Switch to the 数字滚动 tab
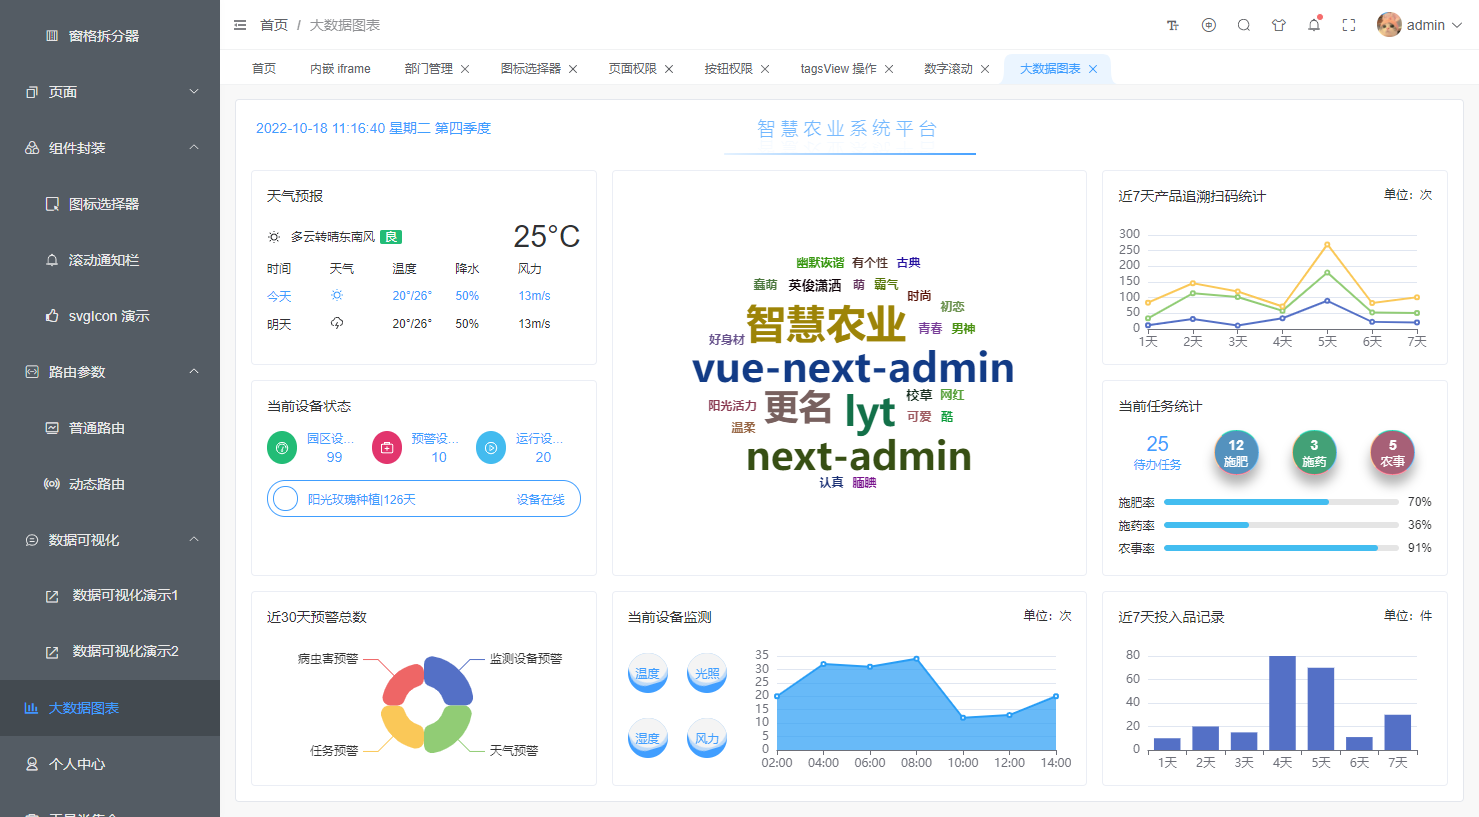The height and width of the screenshot is (817, 1479). 948,69
